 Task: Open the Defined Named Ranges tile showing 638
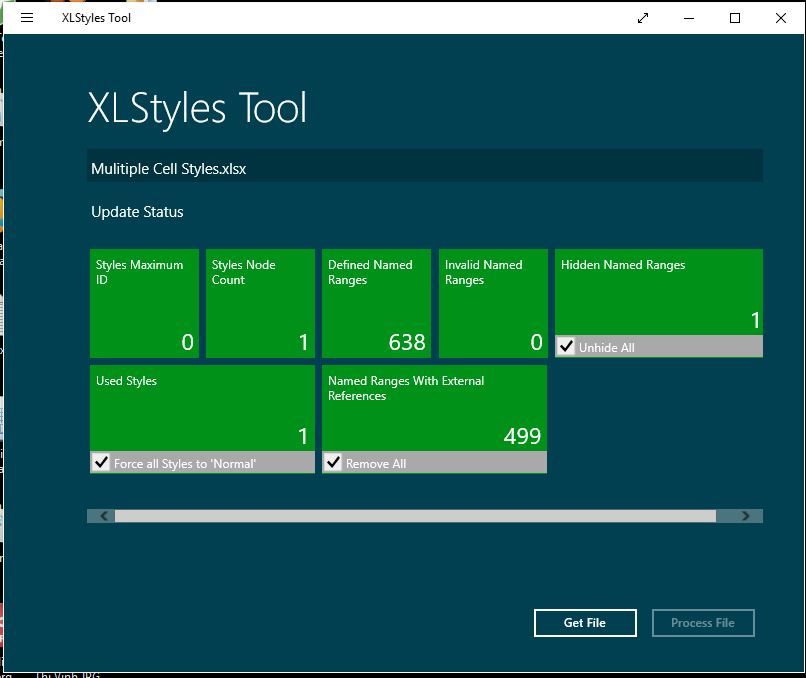(x=376, y=295)
